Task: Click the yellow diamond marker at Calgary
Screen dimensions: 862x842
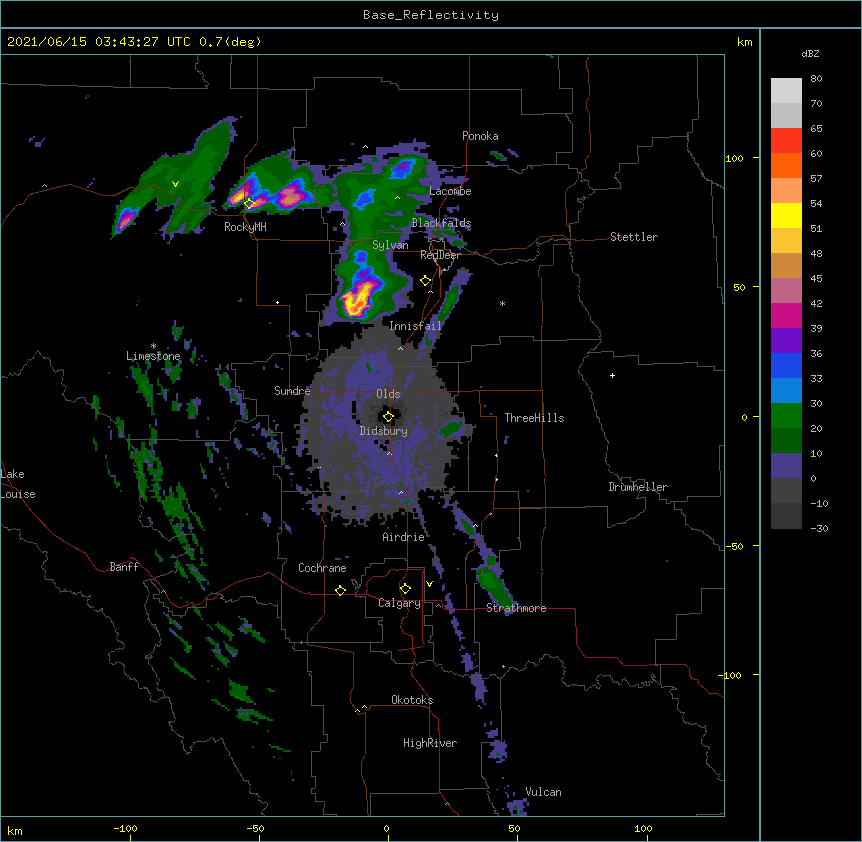Action: 405,589
